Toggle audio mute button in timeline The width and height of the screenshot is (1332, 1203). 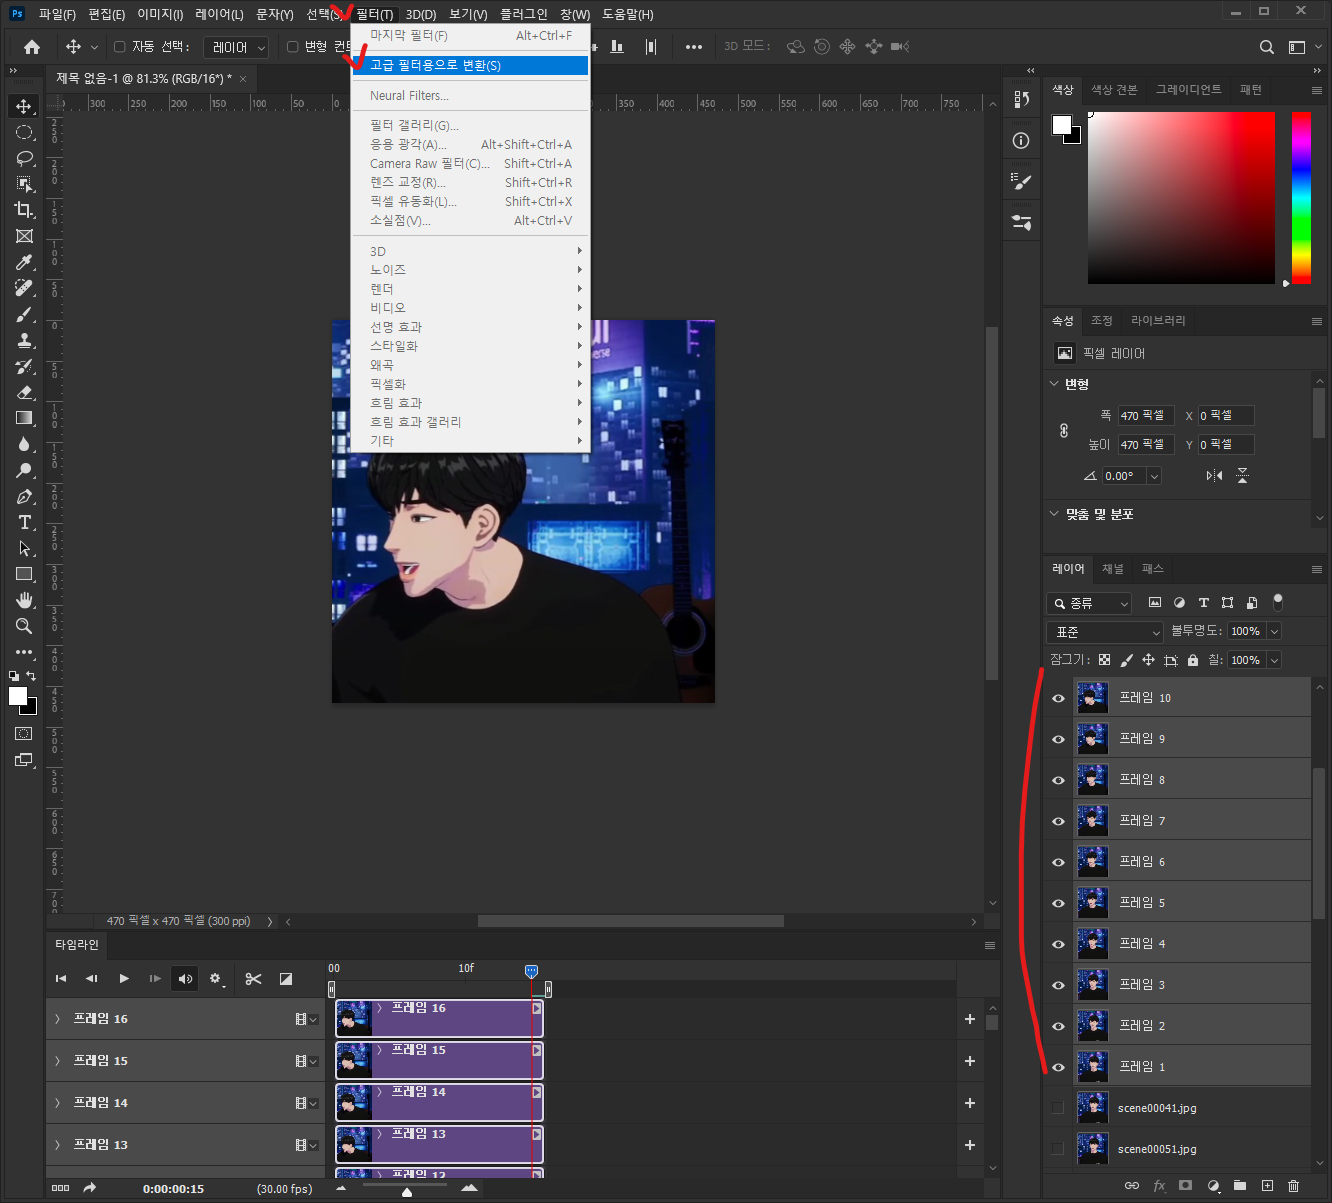[185, 979]
